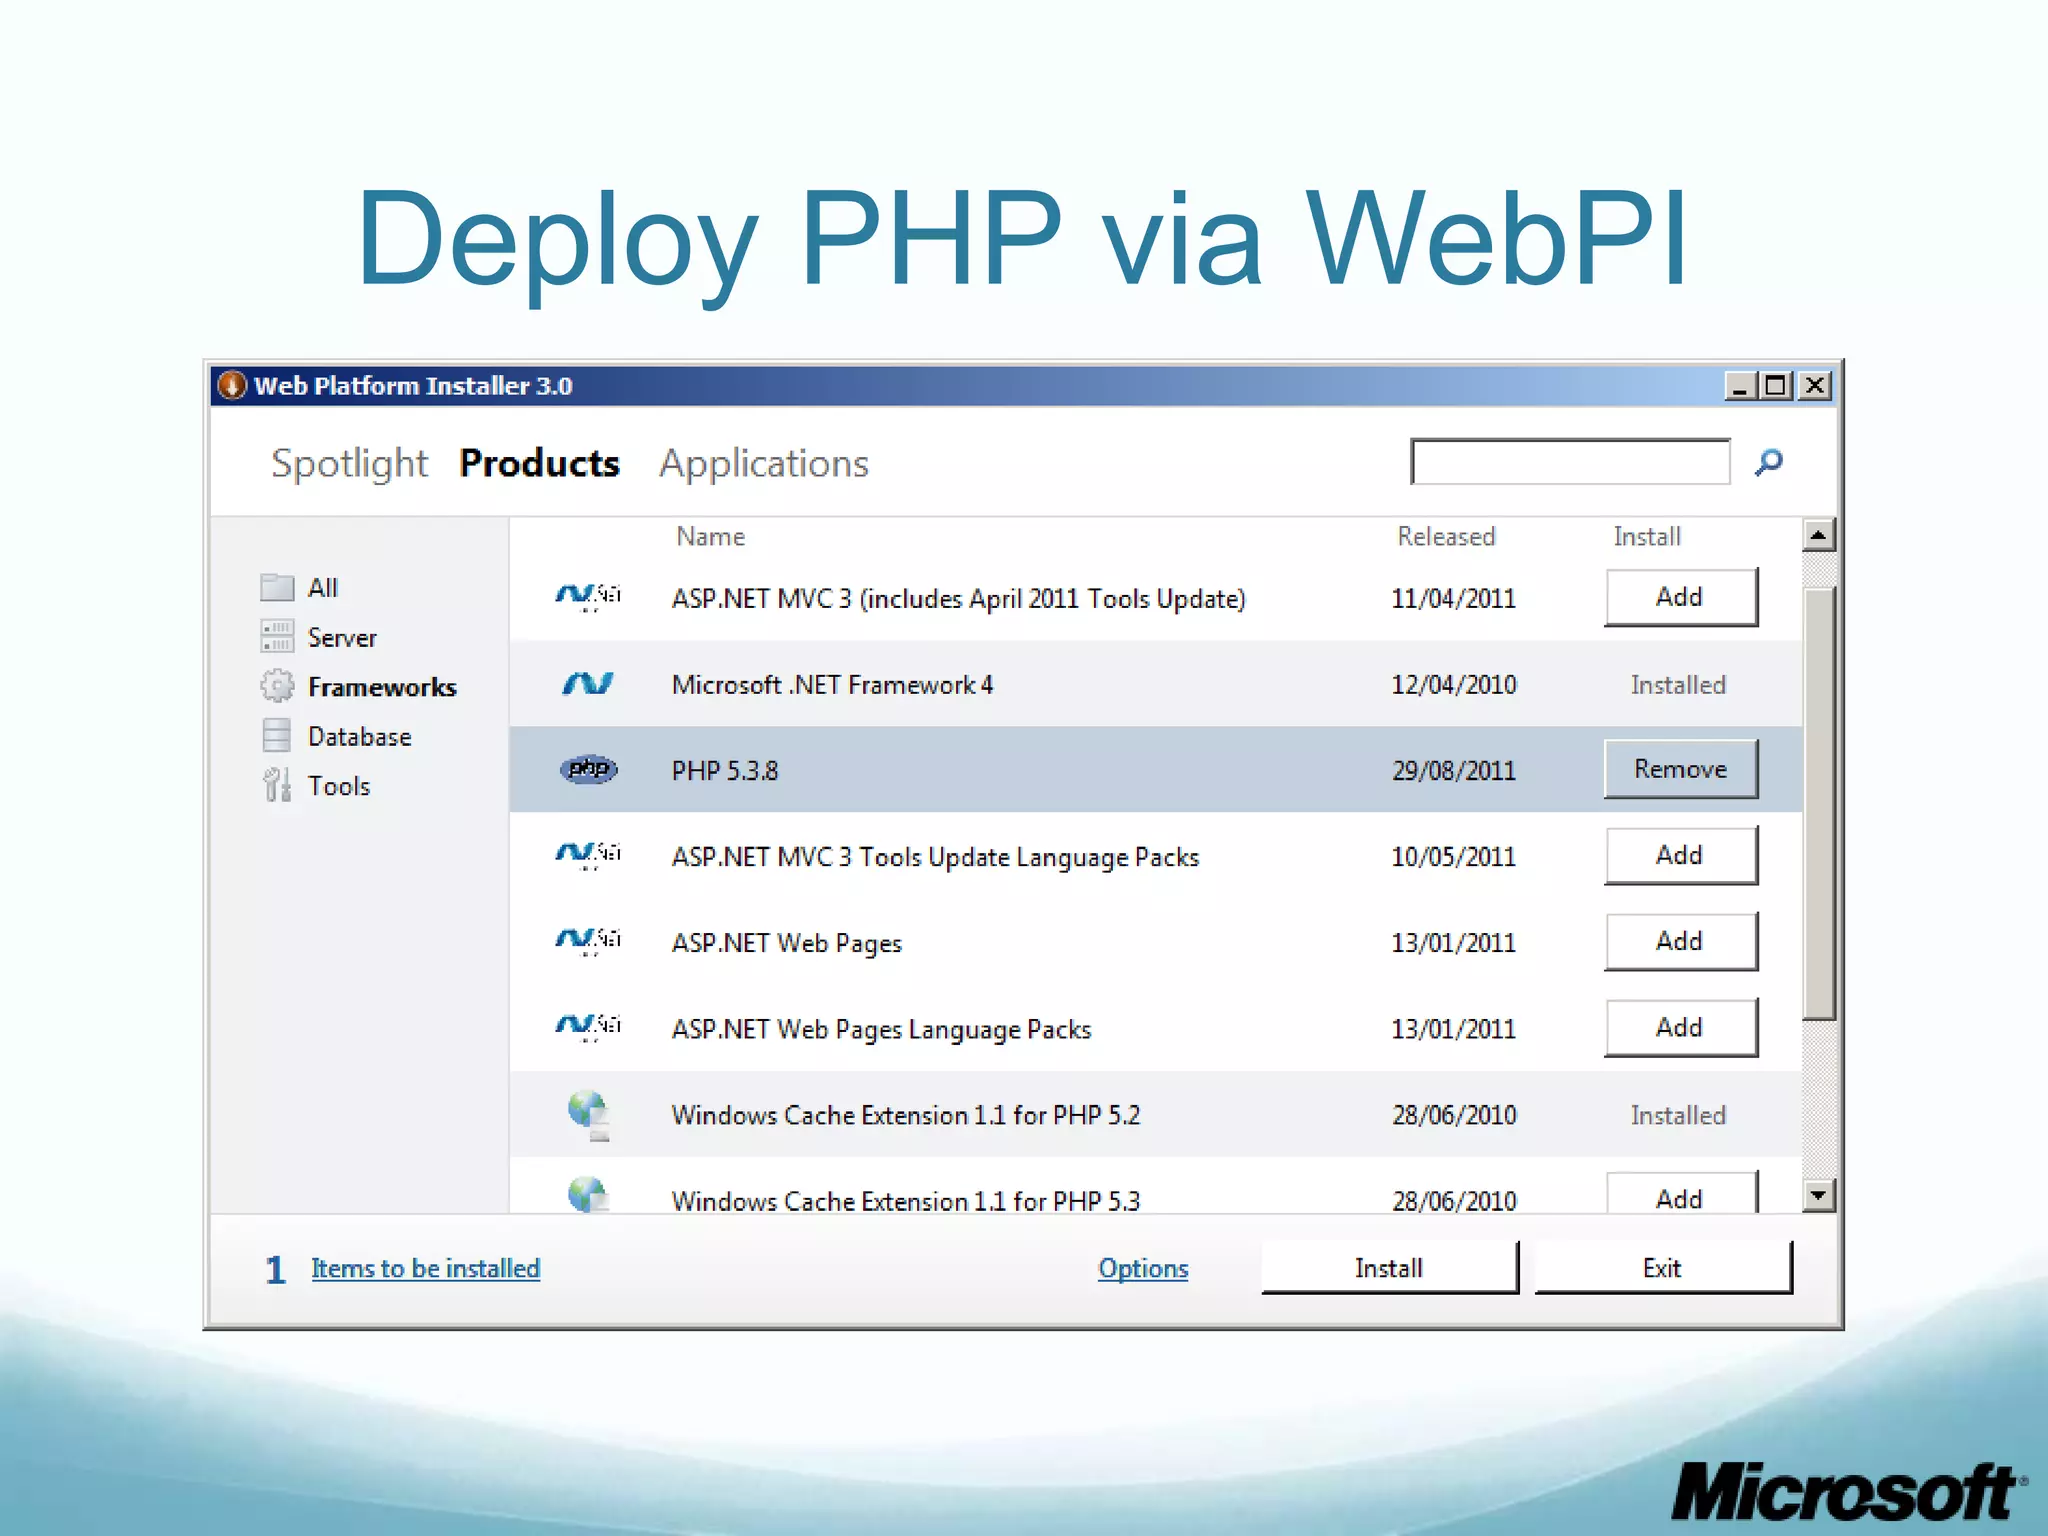Screen dimensions: 2048x1536
Task: Click the Install button at the bottom
Action: (x=1390, y=1268)
